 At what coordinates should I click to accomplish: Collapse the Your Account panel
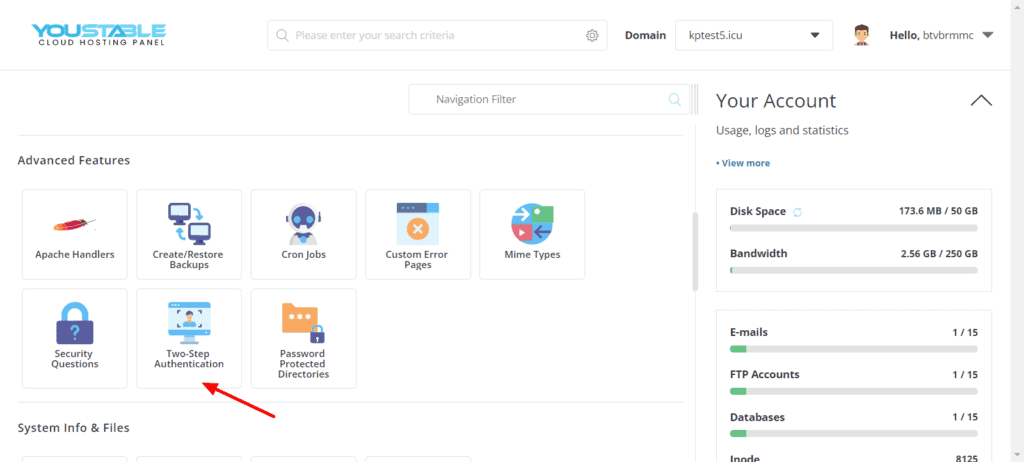coord(981,100)
